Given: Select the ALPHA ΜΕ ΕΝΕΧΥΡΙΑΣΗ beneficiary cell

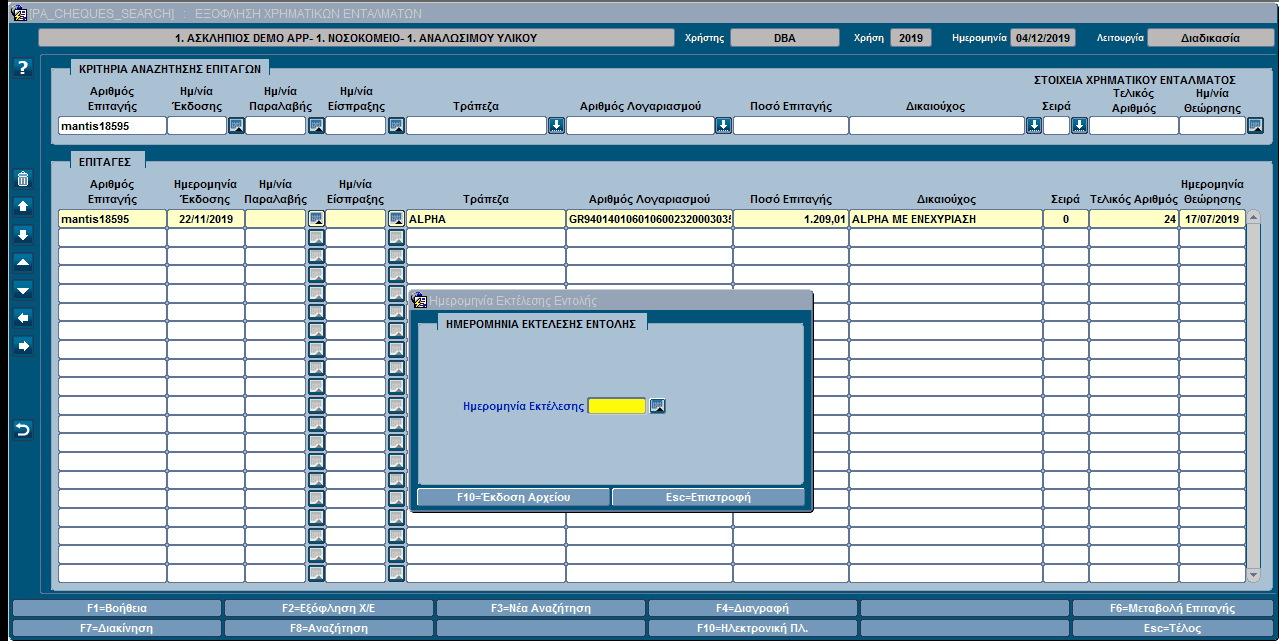Looking at the screenshot, I should tap(945, 219).
